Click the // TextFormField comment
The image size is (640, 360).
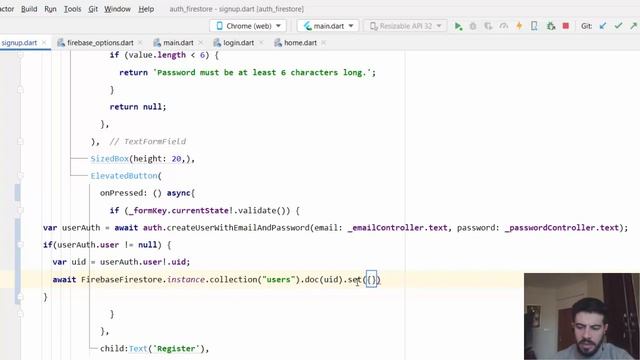148,142
